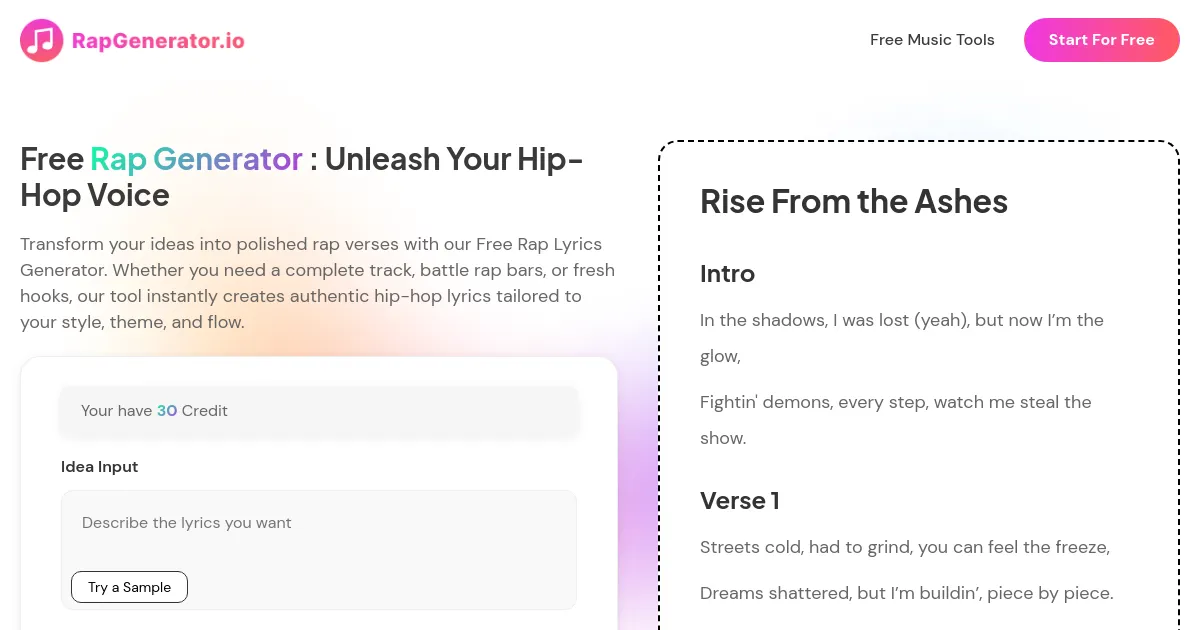Select the gradient Rap Generator text in the heading
Screen dimensions: 1200x630
[x=196, y=159]
